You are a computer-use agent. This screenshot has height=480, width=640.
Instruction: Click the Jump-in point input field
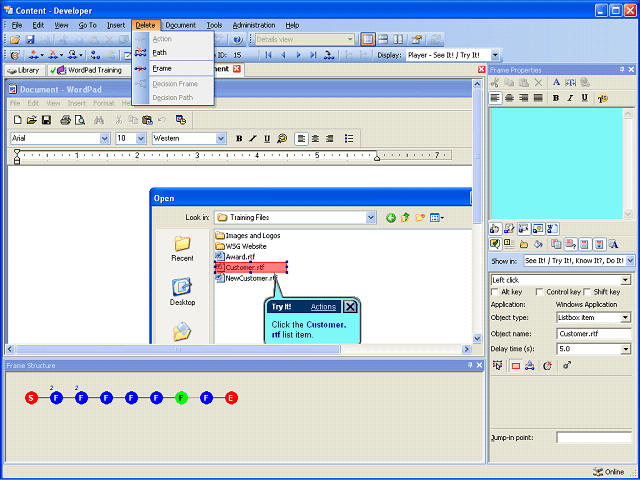(x=594, y=438)
